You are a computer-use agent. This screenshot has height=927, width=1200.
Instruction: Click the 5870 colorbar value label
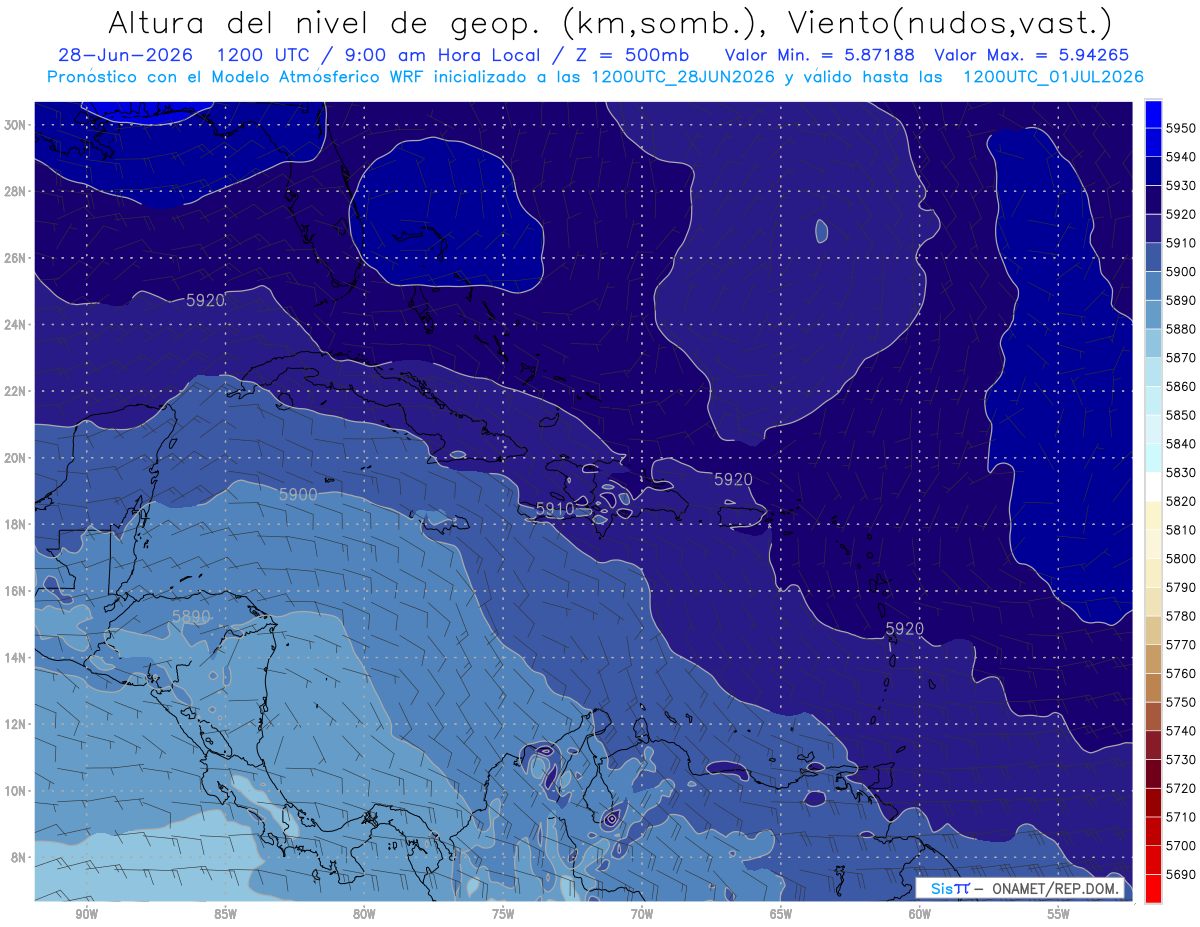point(1181,357)
